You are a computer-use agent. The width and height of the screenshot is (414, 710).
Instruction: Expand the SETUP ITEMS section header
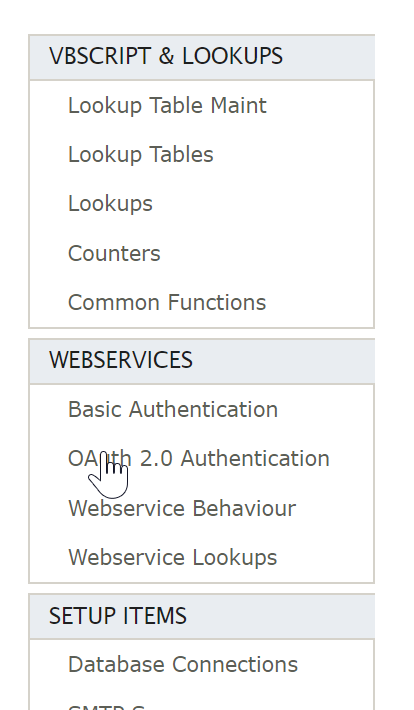[x=202, y=616]
